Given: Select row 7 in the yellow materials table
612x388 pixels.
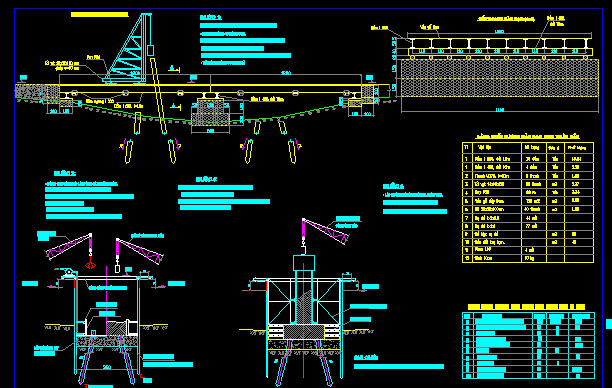Looking at the screenshot, I should [528, 217].
